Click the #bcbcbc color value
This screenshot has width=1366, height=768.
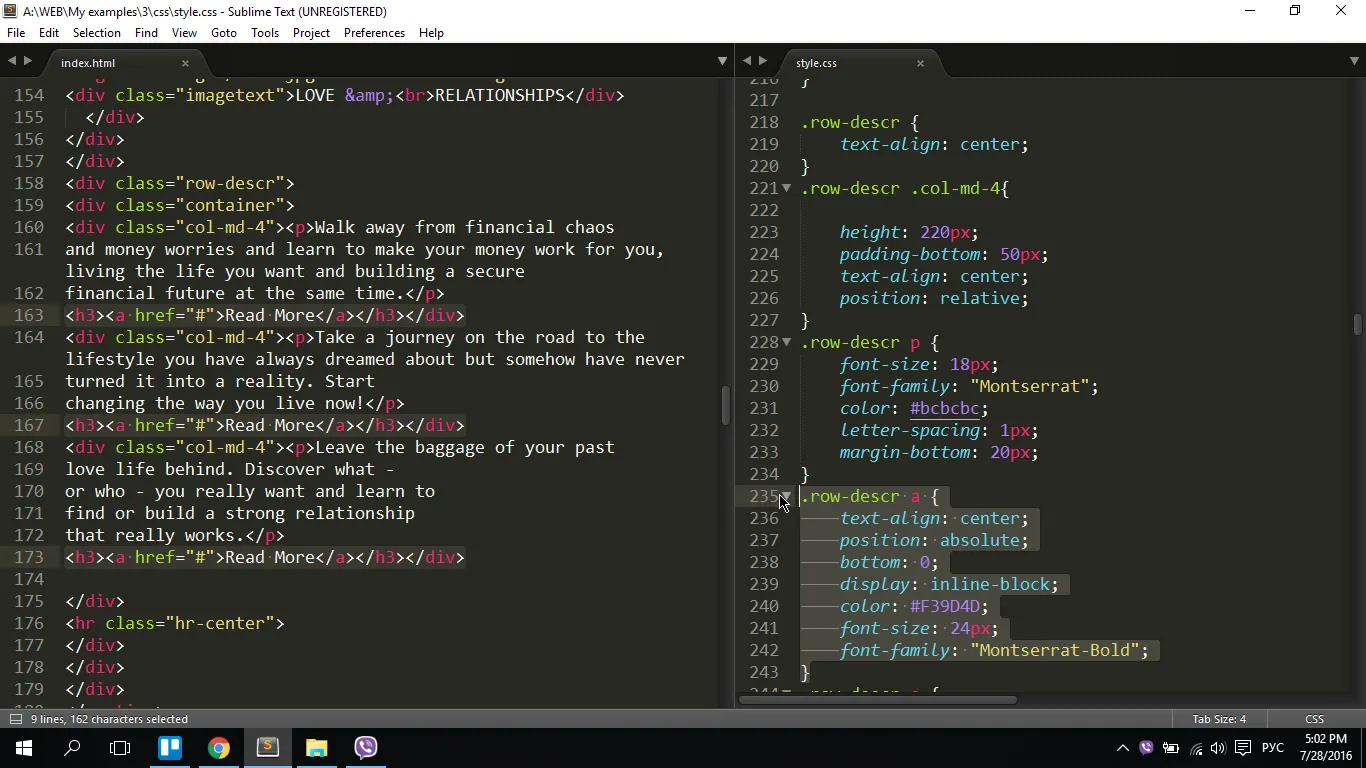[x=944, y=408]
